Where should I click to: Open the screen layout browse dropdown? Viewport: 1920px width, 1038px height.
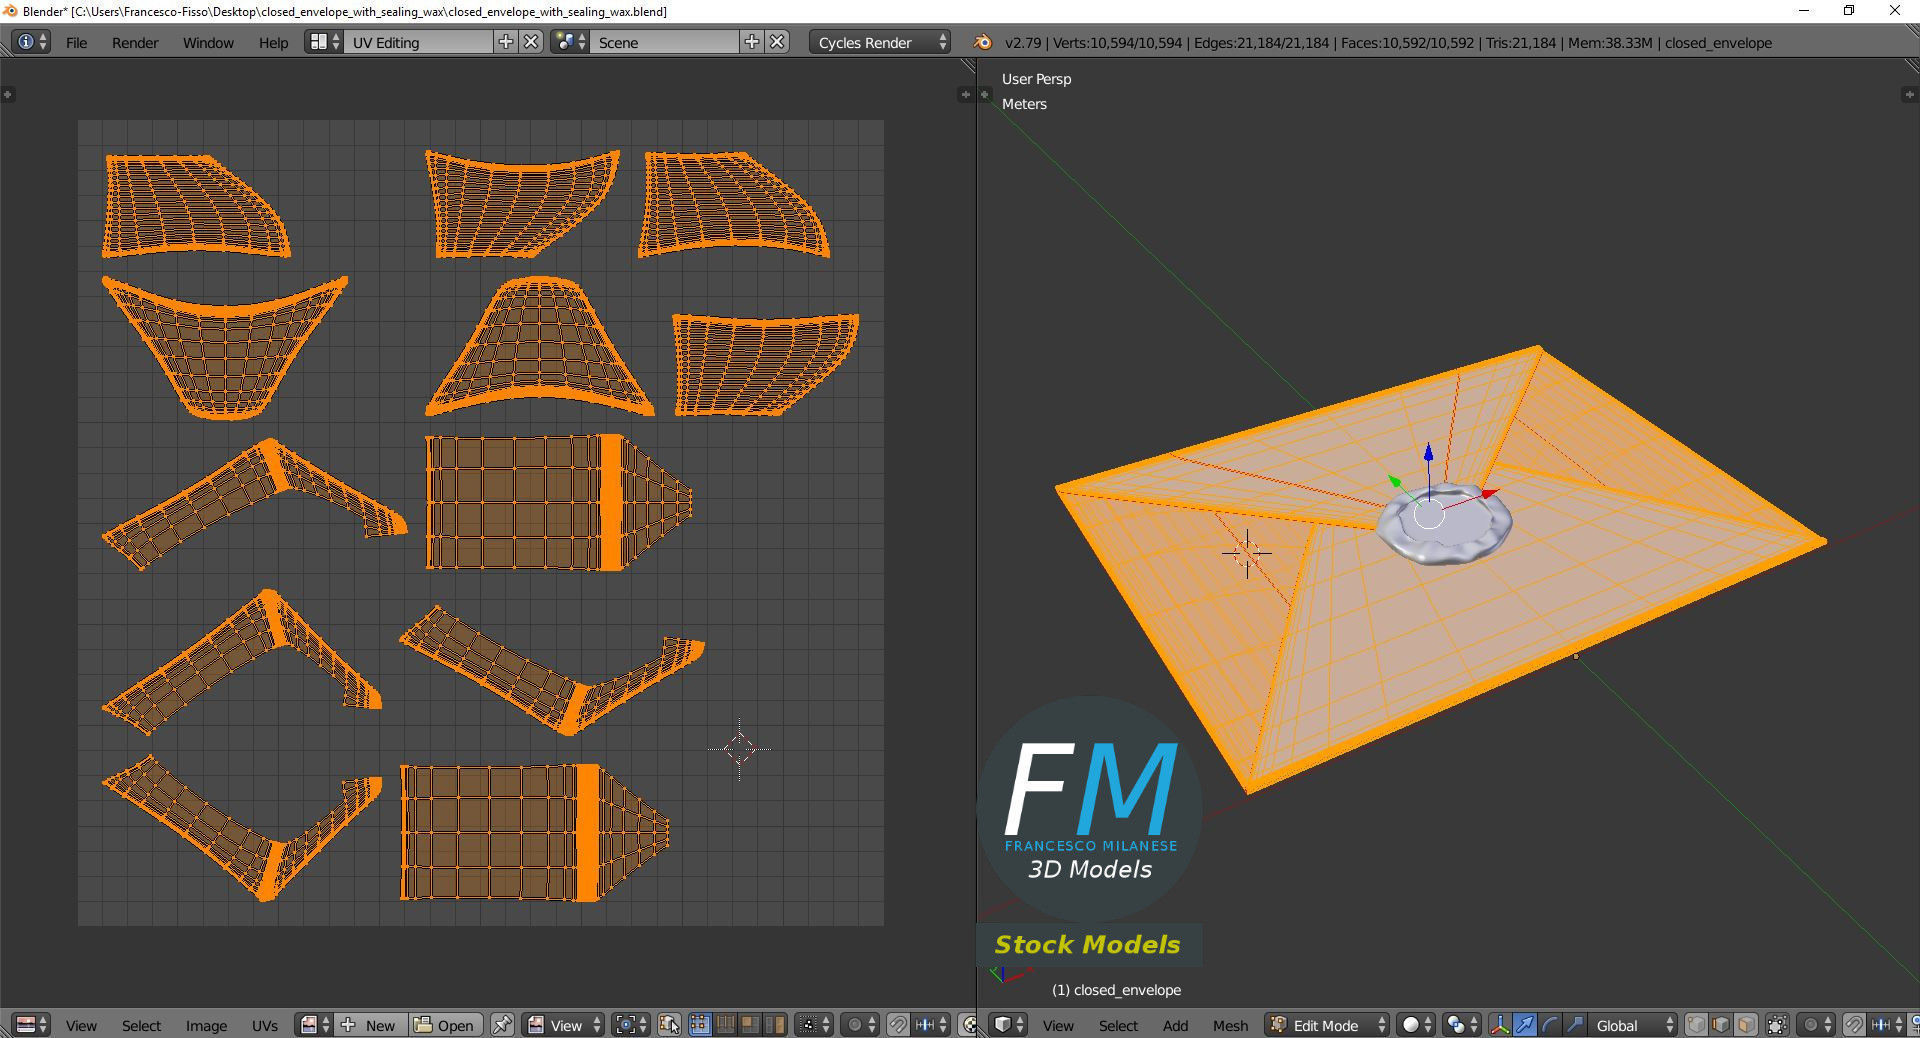pyautogui.click(x=324, y=42)
